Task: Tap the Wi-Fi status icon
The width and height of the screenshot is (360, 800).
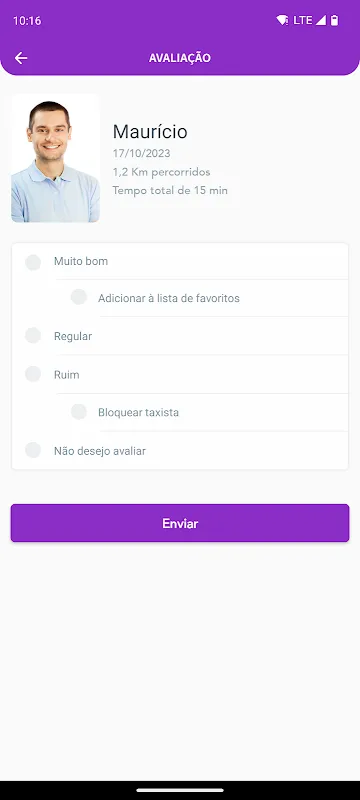Action: tap(282, 20)
